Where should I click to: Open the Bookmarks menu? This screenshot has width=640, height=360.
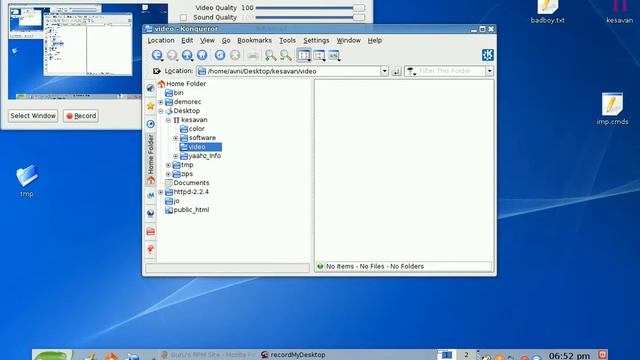(254, 40)
